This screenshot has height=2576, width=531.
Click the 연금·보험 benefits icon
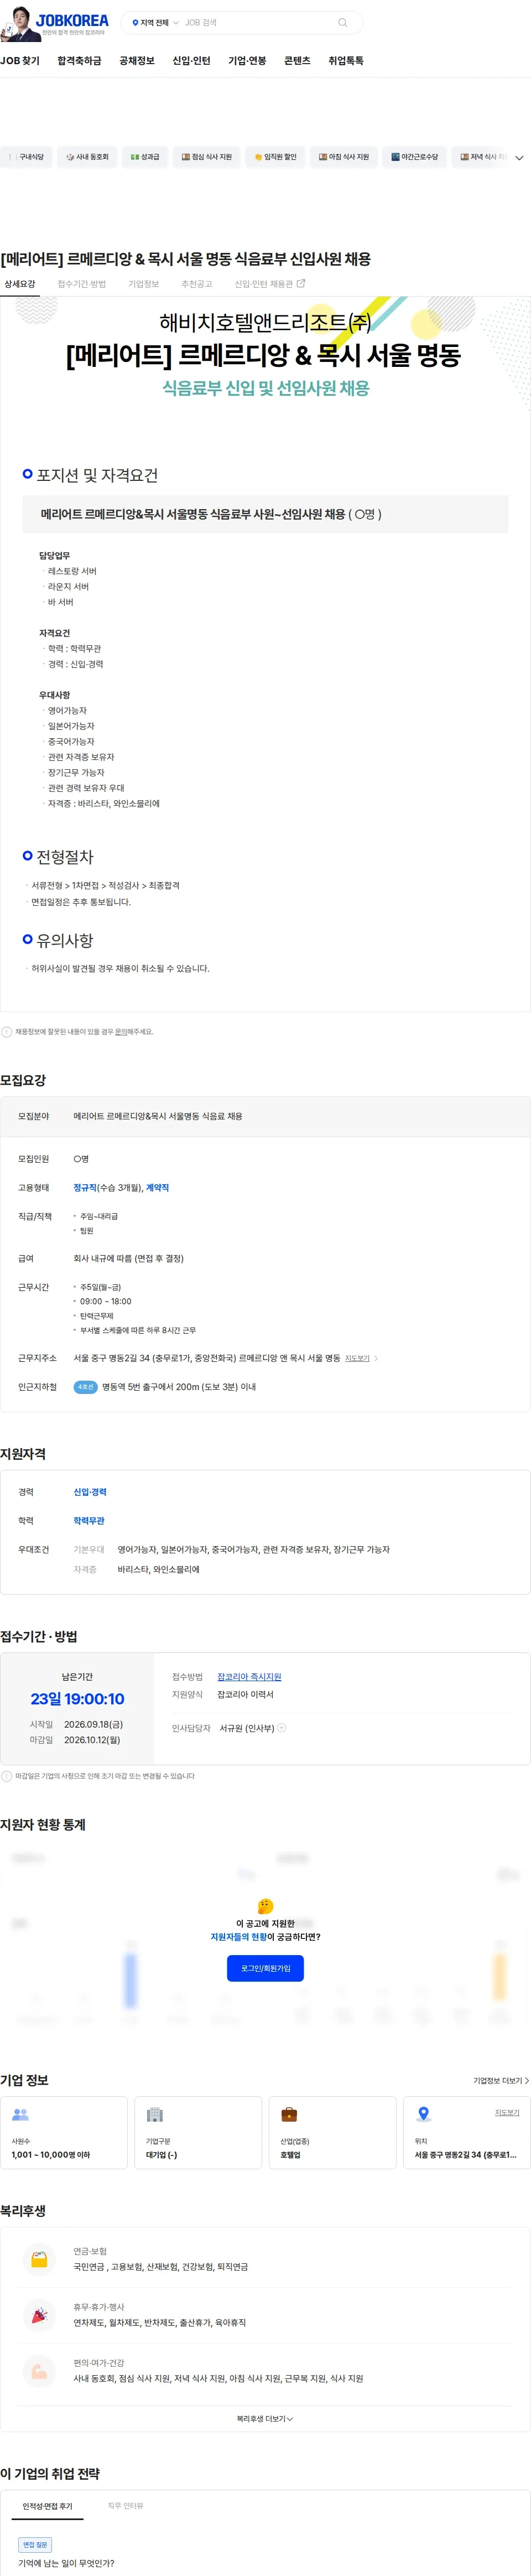pos(39,2260)
